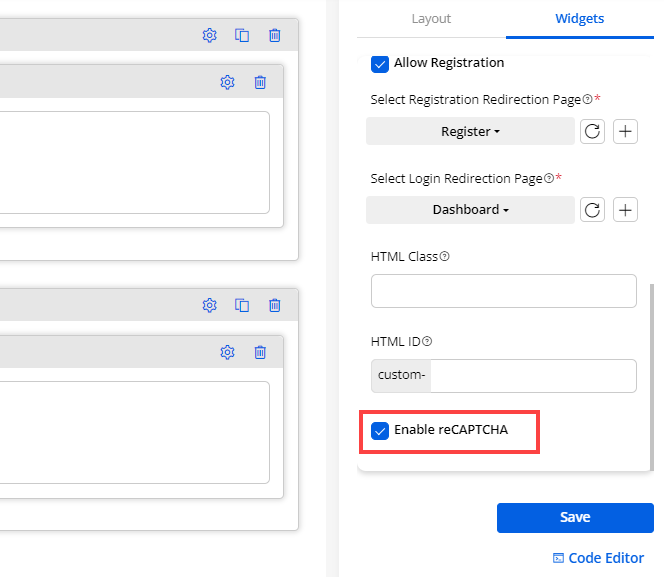Click into the HTML ID input after custom-
The height and width of the screenshot is (577, 664).
click(x=532, y=376)
